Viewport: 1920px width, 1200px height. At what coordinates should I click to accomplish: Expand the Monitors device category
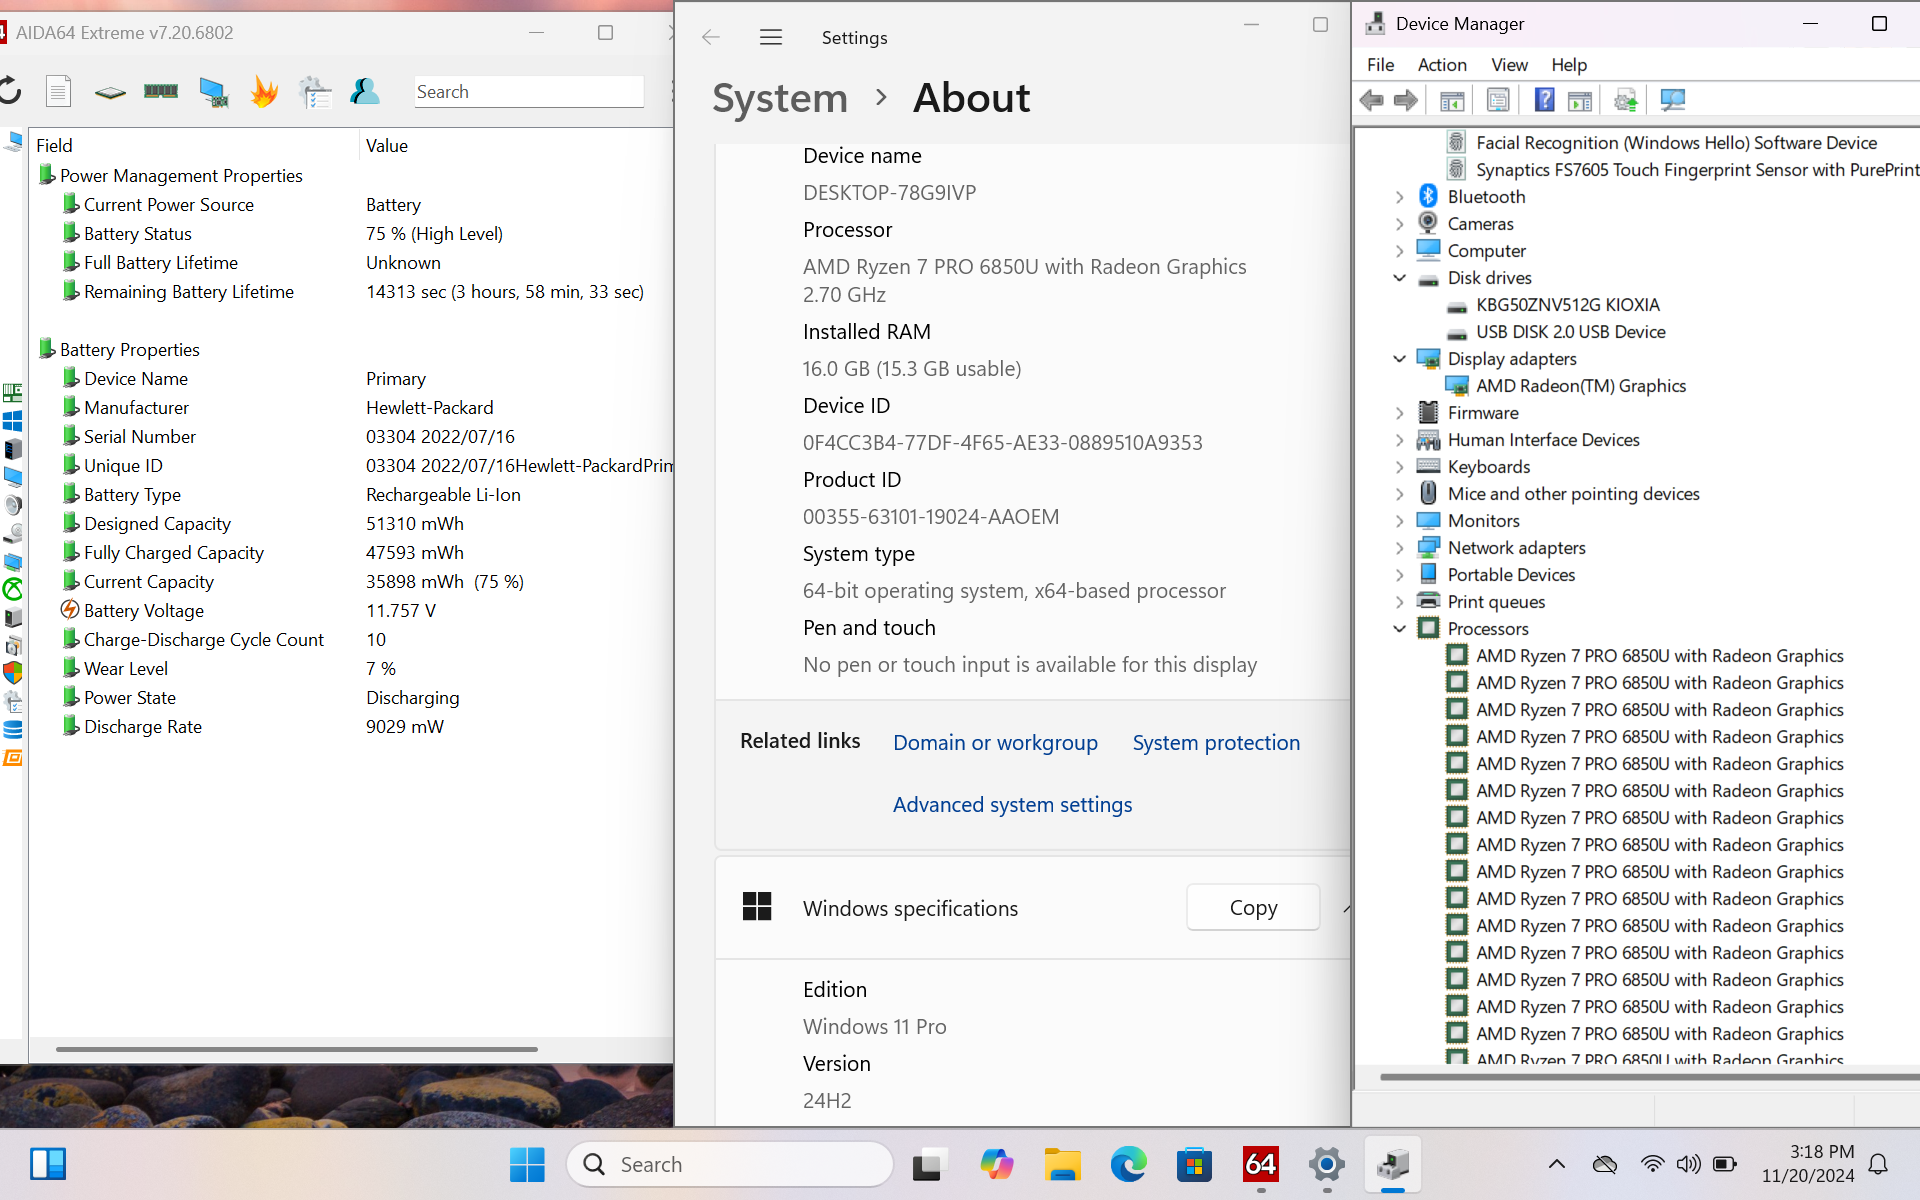[1400, 521]
